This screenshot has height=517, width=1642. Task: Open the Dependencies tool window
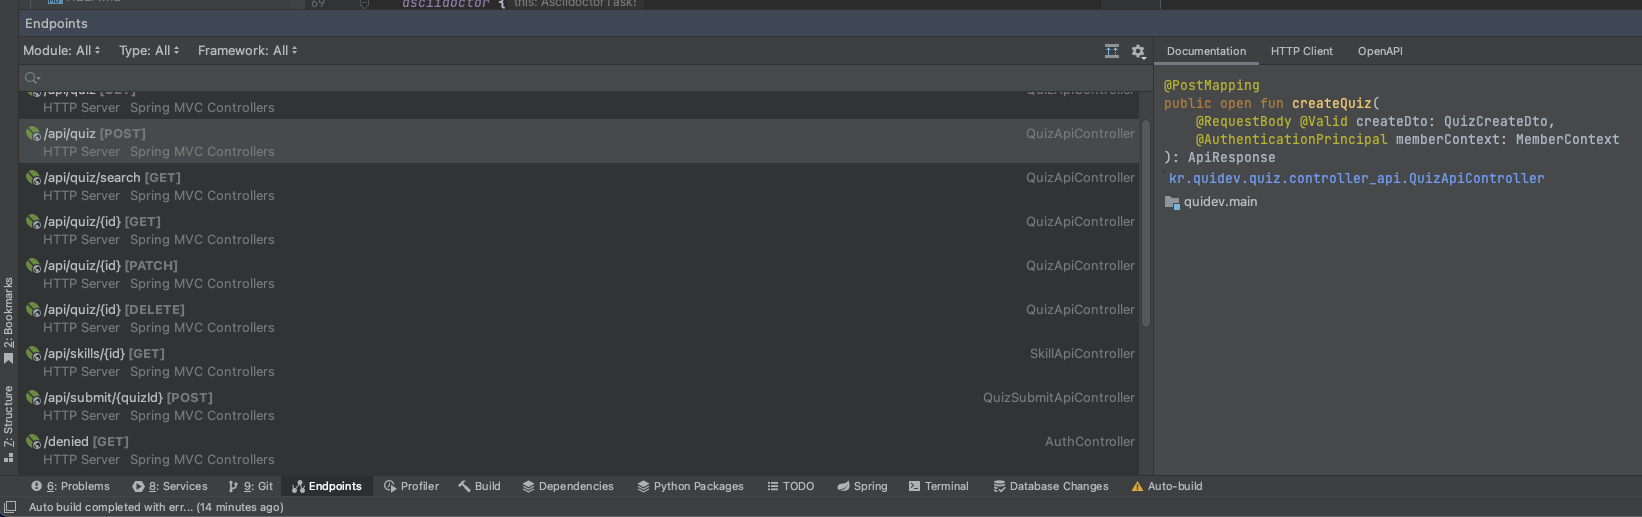click(568, 487)
